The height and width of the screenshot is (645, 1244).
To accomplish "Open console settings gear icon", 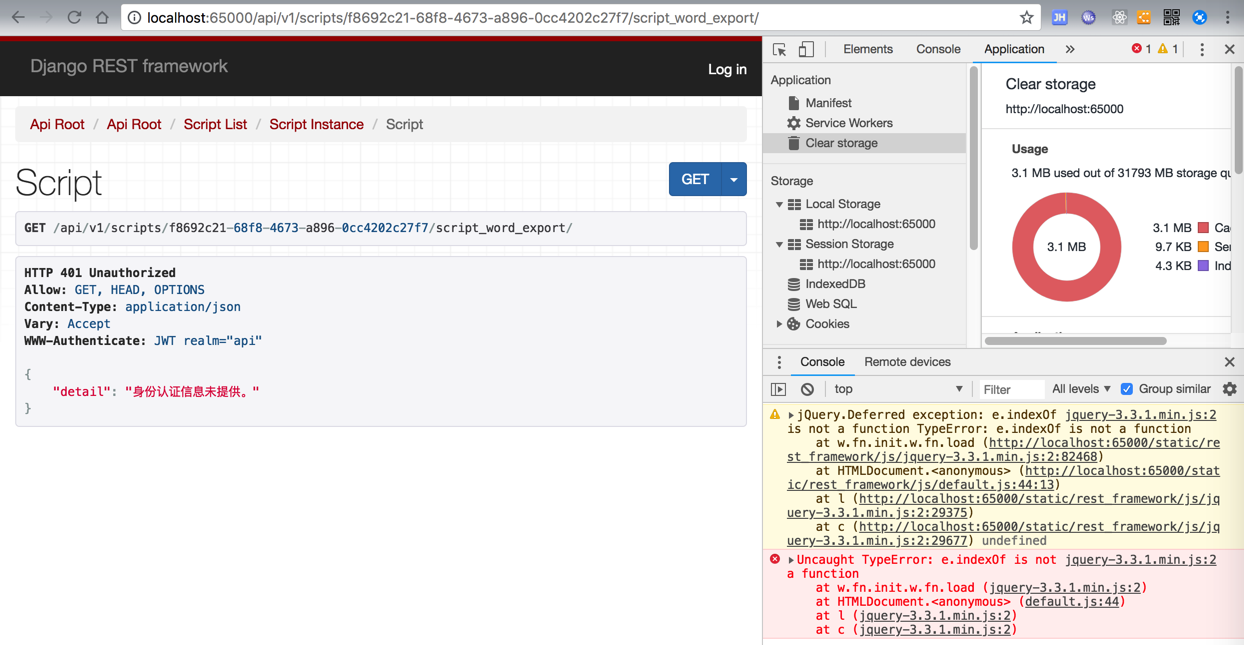I will coord(1229,389).
